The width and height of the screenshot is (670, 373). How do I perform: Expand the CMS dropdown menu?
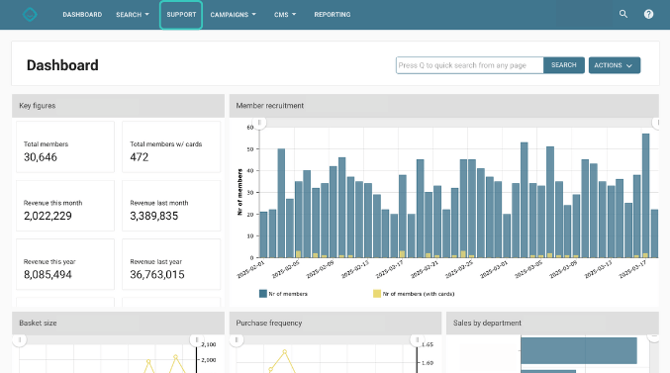tap(285, 15)
